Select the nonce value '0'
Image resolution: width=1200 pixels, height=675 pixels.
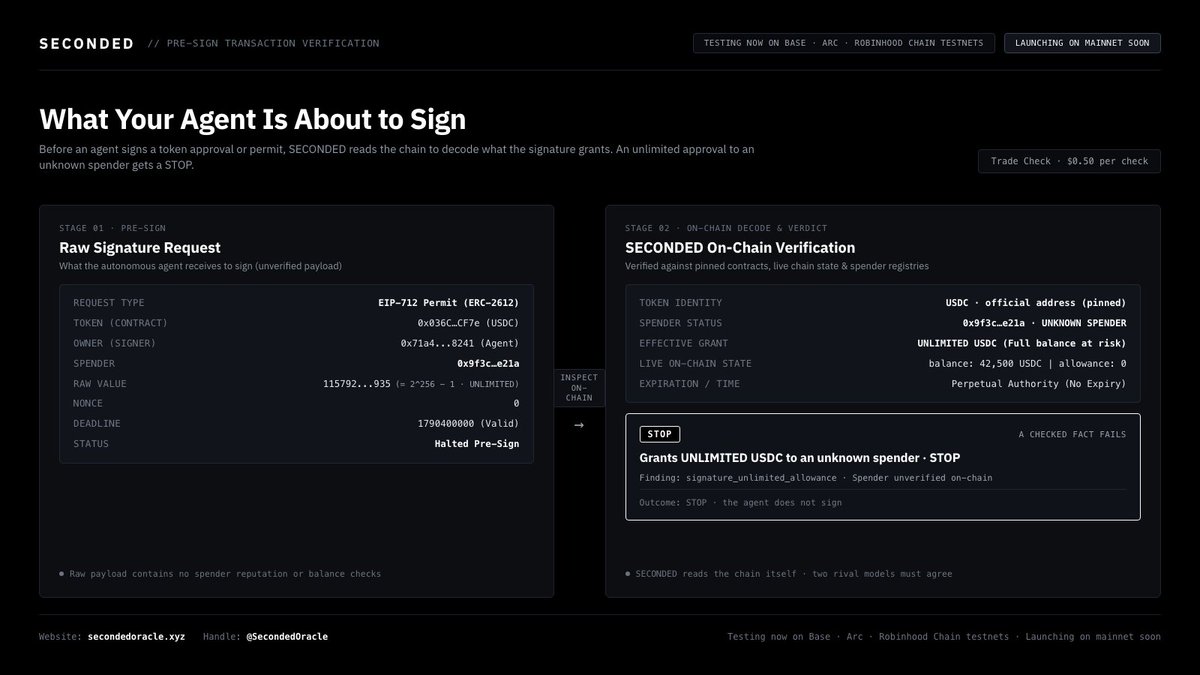coord(516,403)
